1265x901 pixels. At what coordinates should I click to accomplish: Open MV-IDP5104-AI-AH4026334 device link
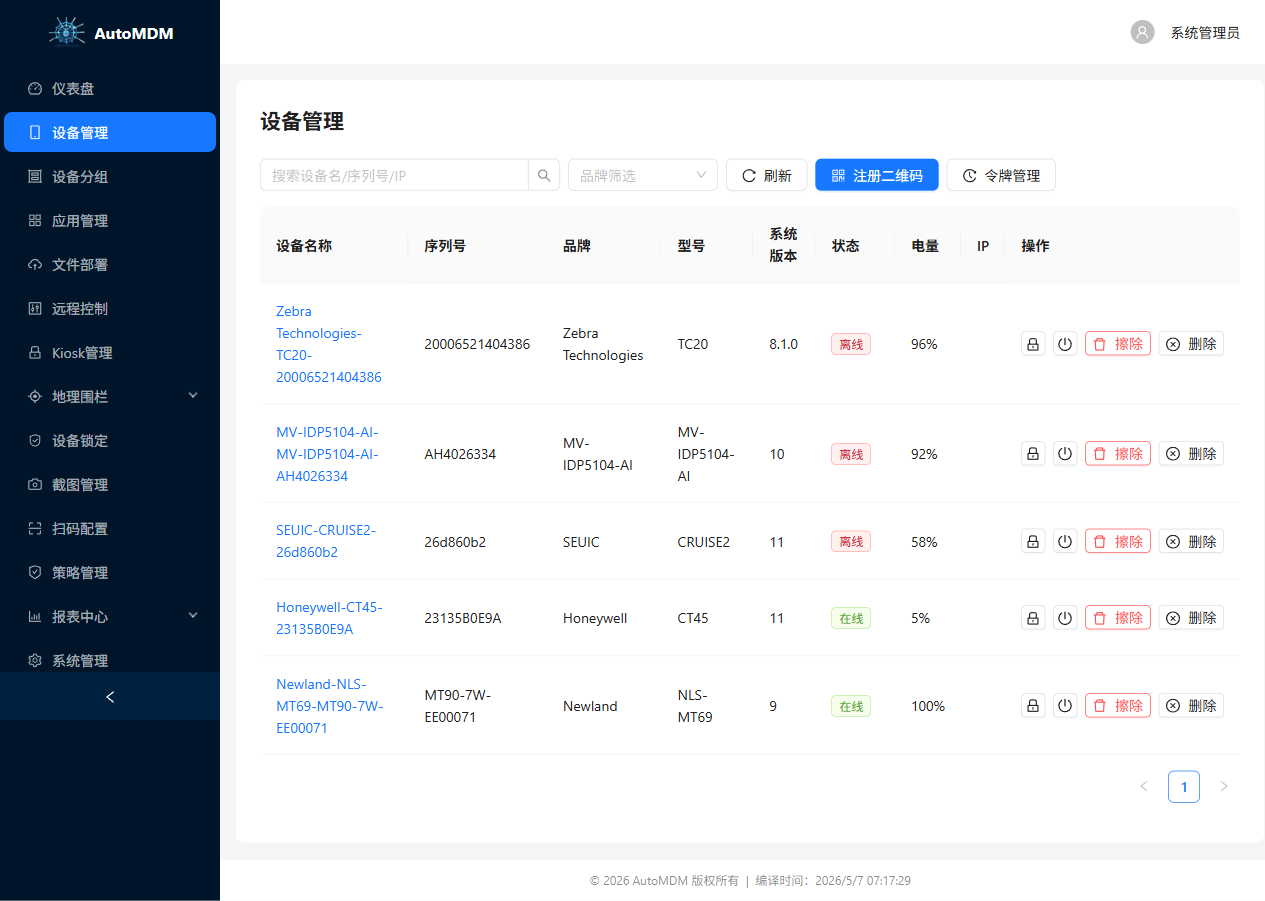click(x=327, y=454)
